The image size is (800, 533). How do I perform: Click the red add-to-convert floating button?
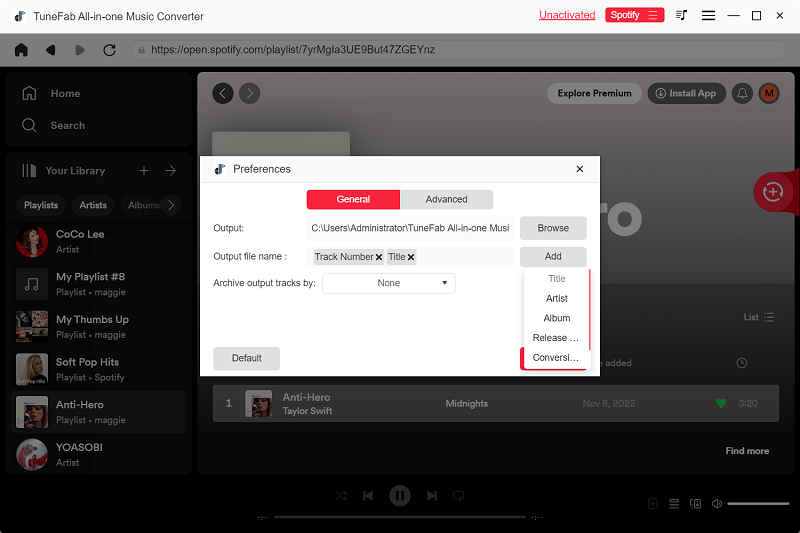coord(771,192)
